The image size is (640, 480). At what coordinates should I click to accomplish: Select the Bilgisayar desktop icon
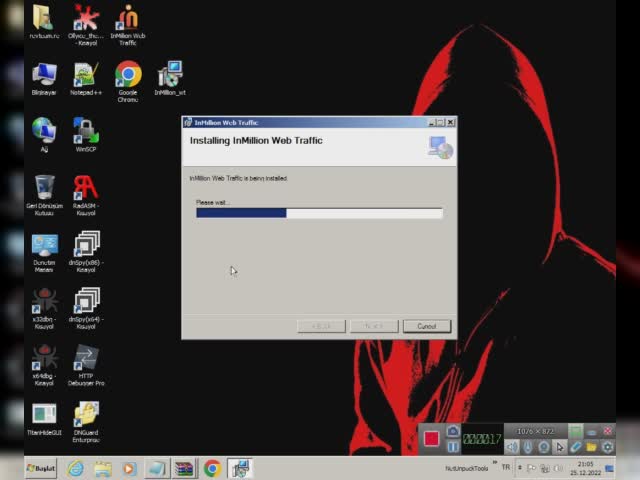coord(44,78)
